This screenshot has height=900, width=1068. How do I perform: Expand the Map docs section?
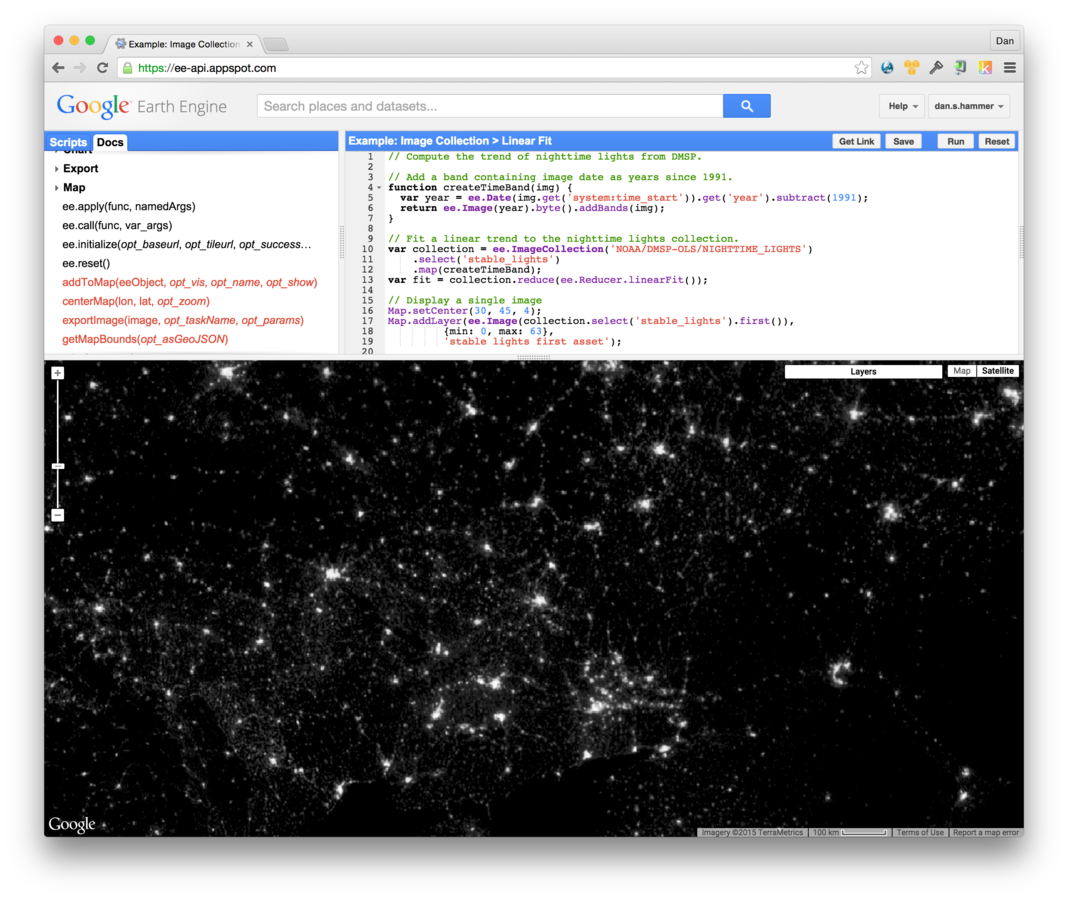[57, 188]
